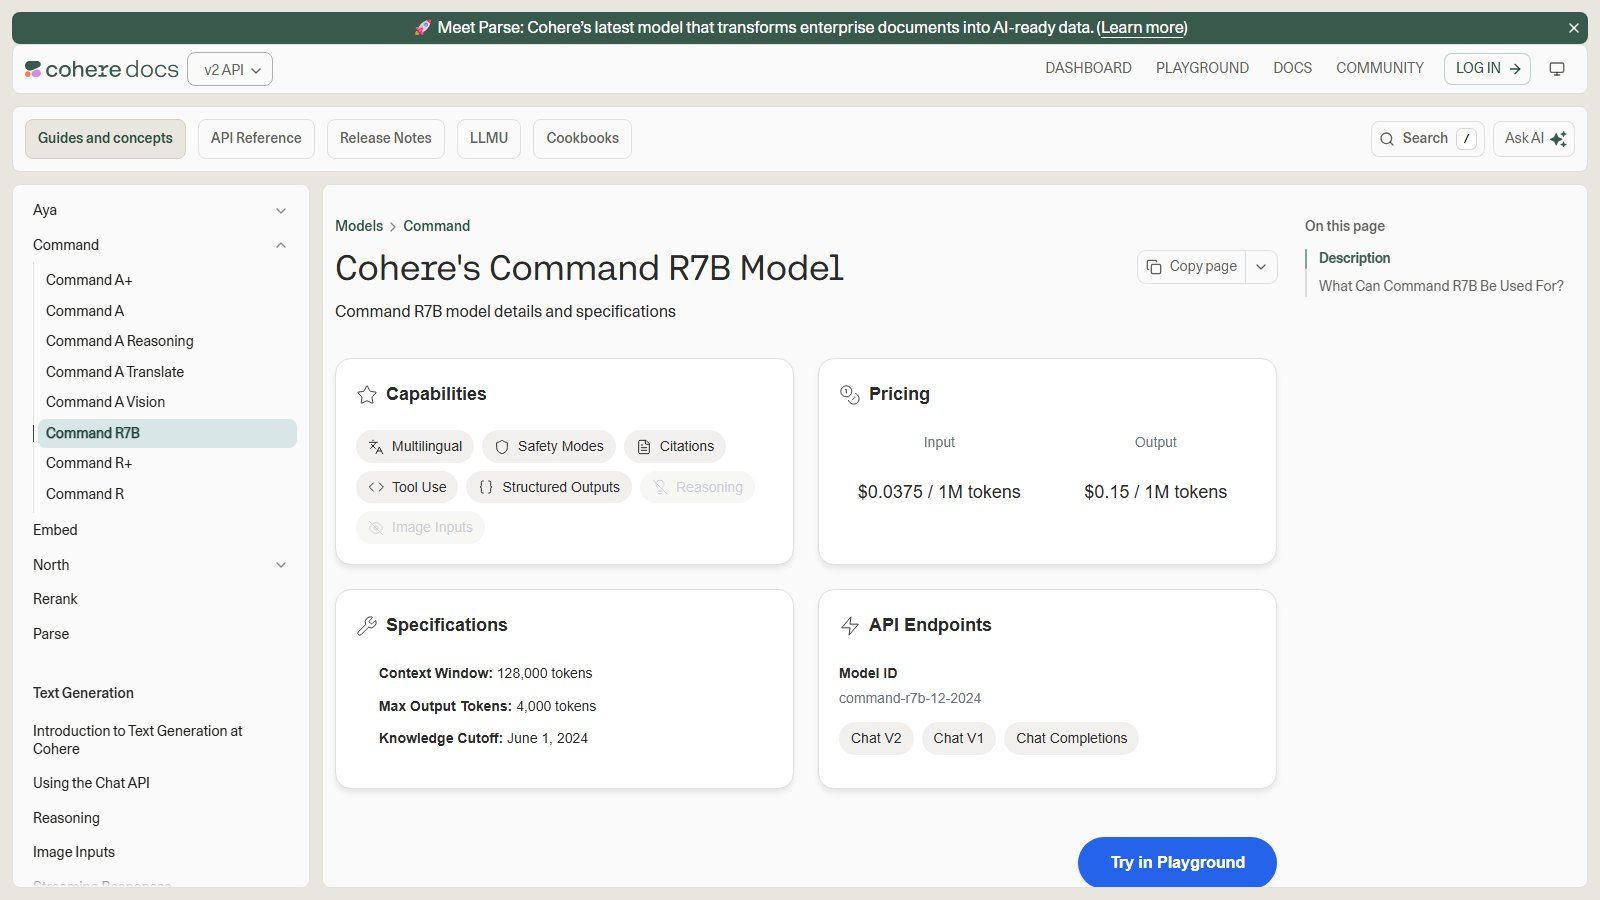
Task: Open Chat V2 endpoint
Action: pyautogui.click(x=876, y=738)
